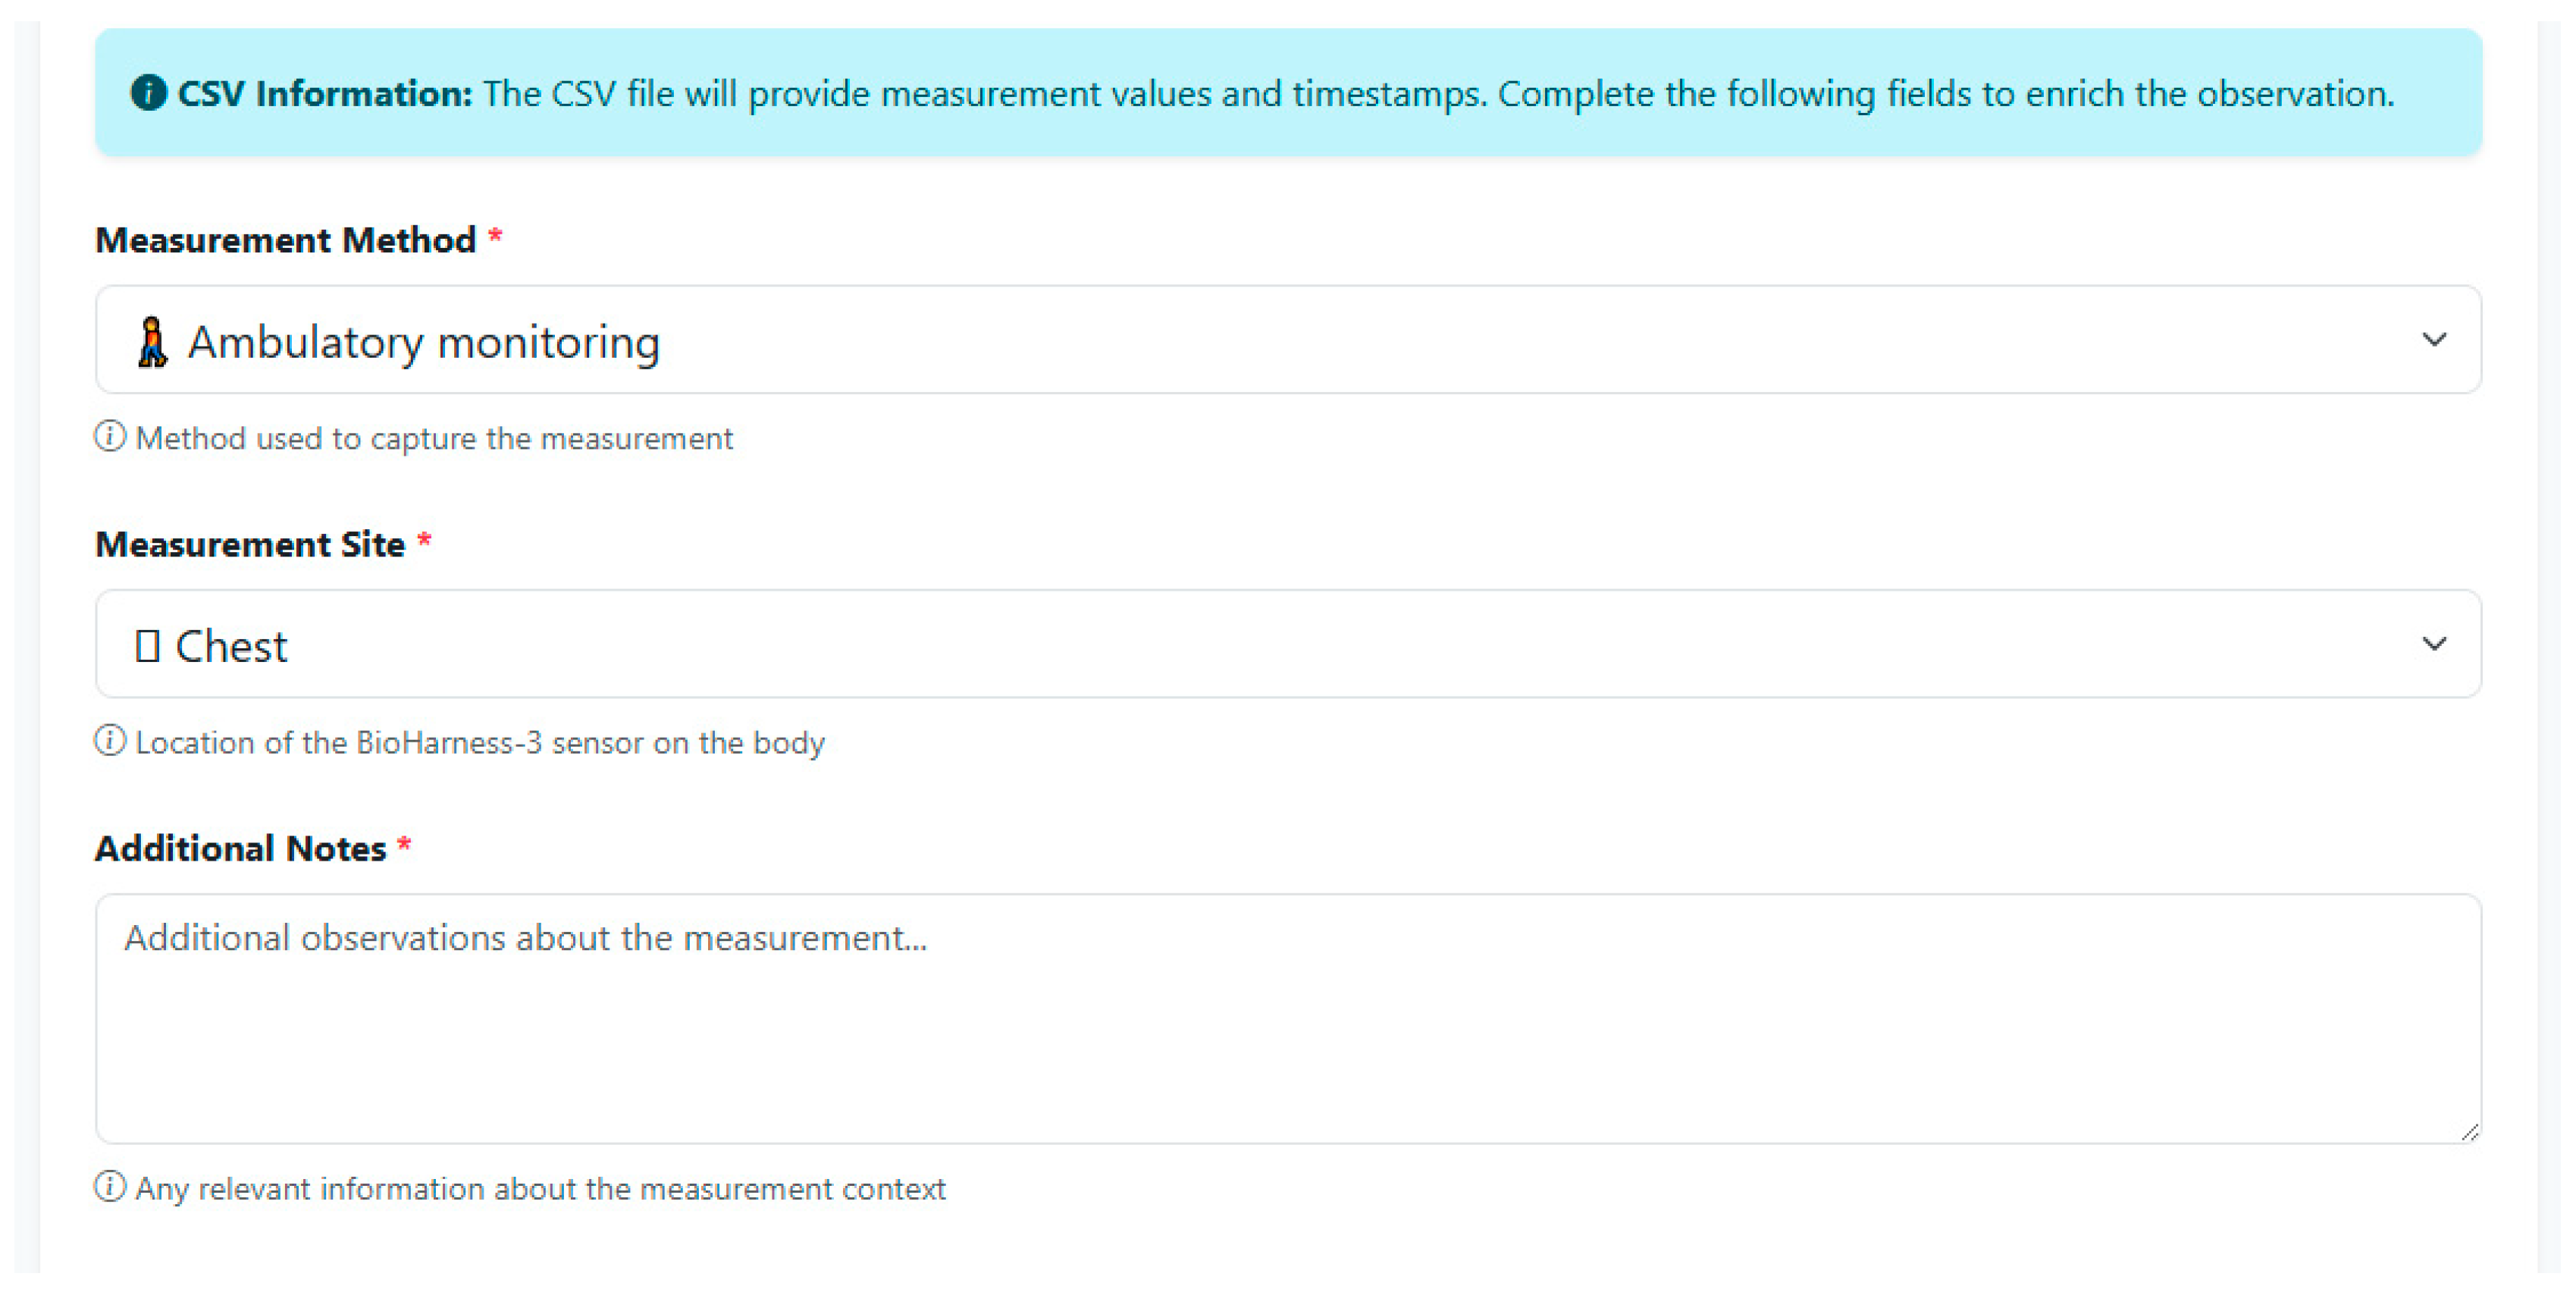Click info icon beside 'Location of the BioHarness-3'
The width and height of the screenshot is (2576, 1289).
(110, 741)
